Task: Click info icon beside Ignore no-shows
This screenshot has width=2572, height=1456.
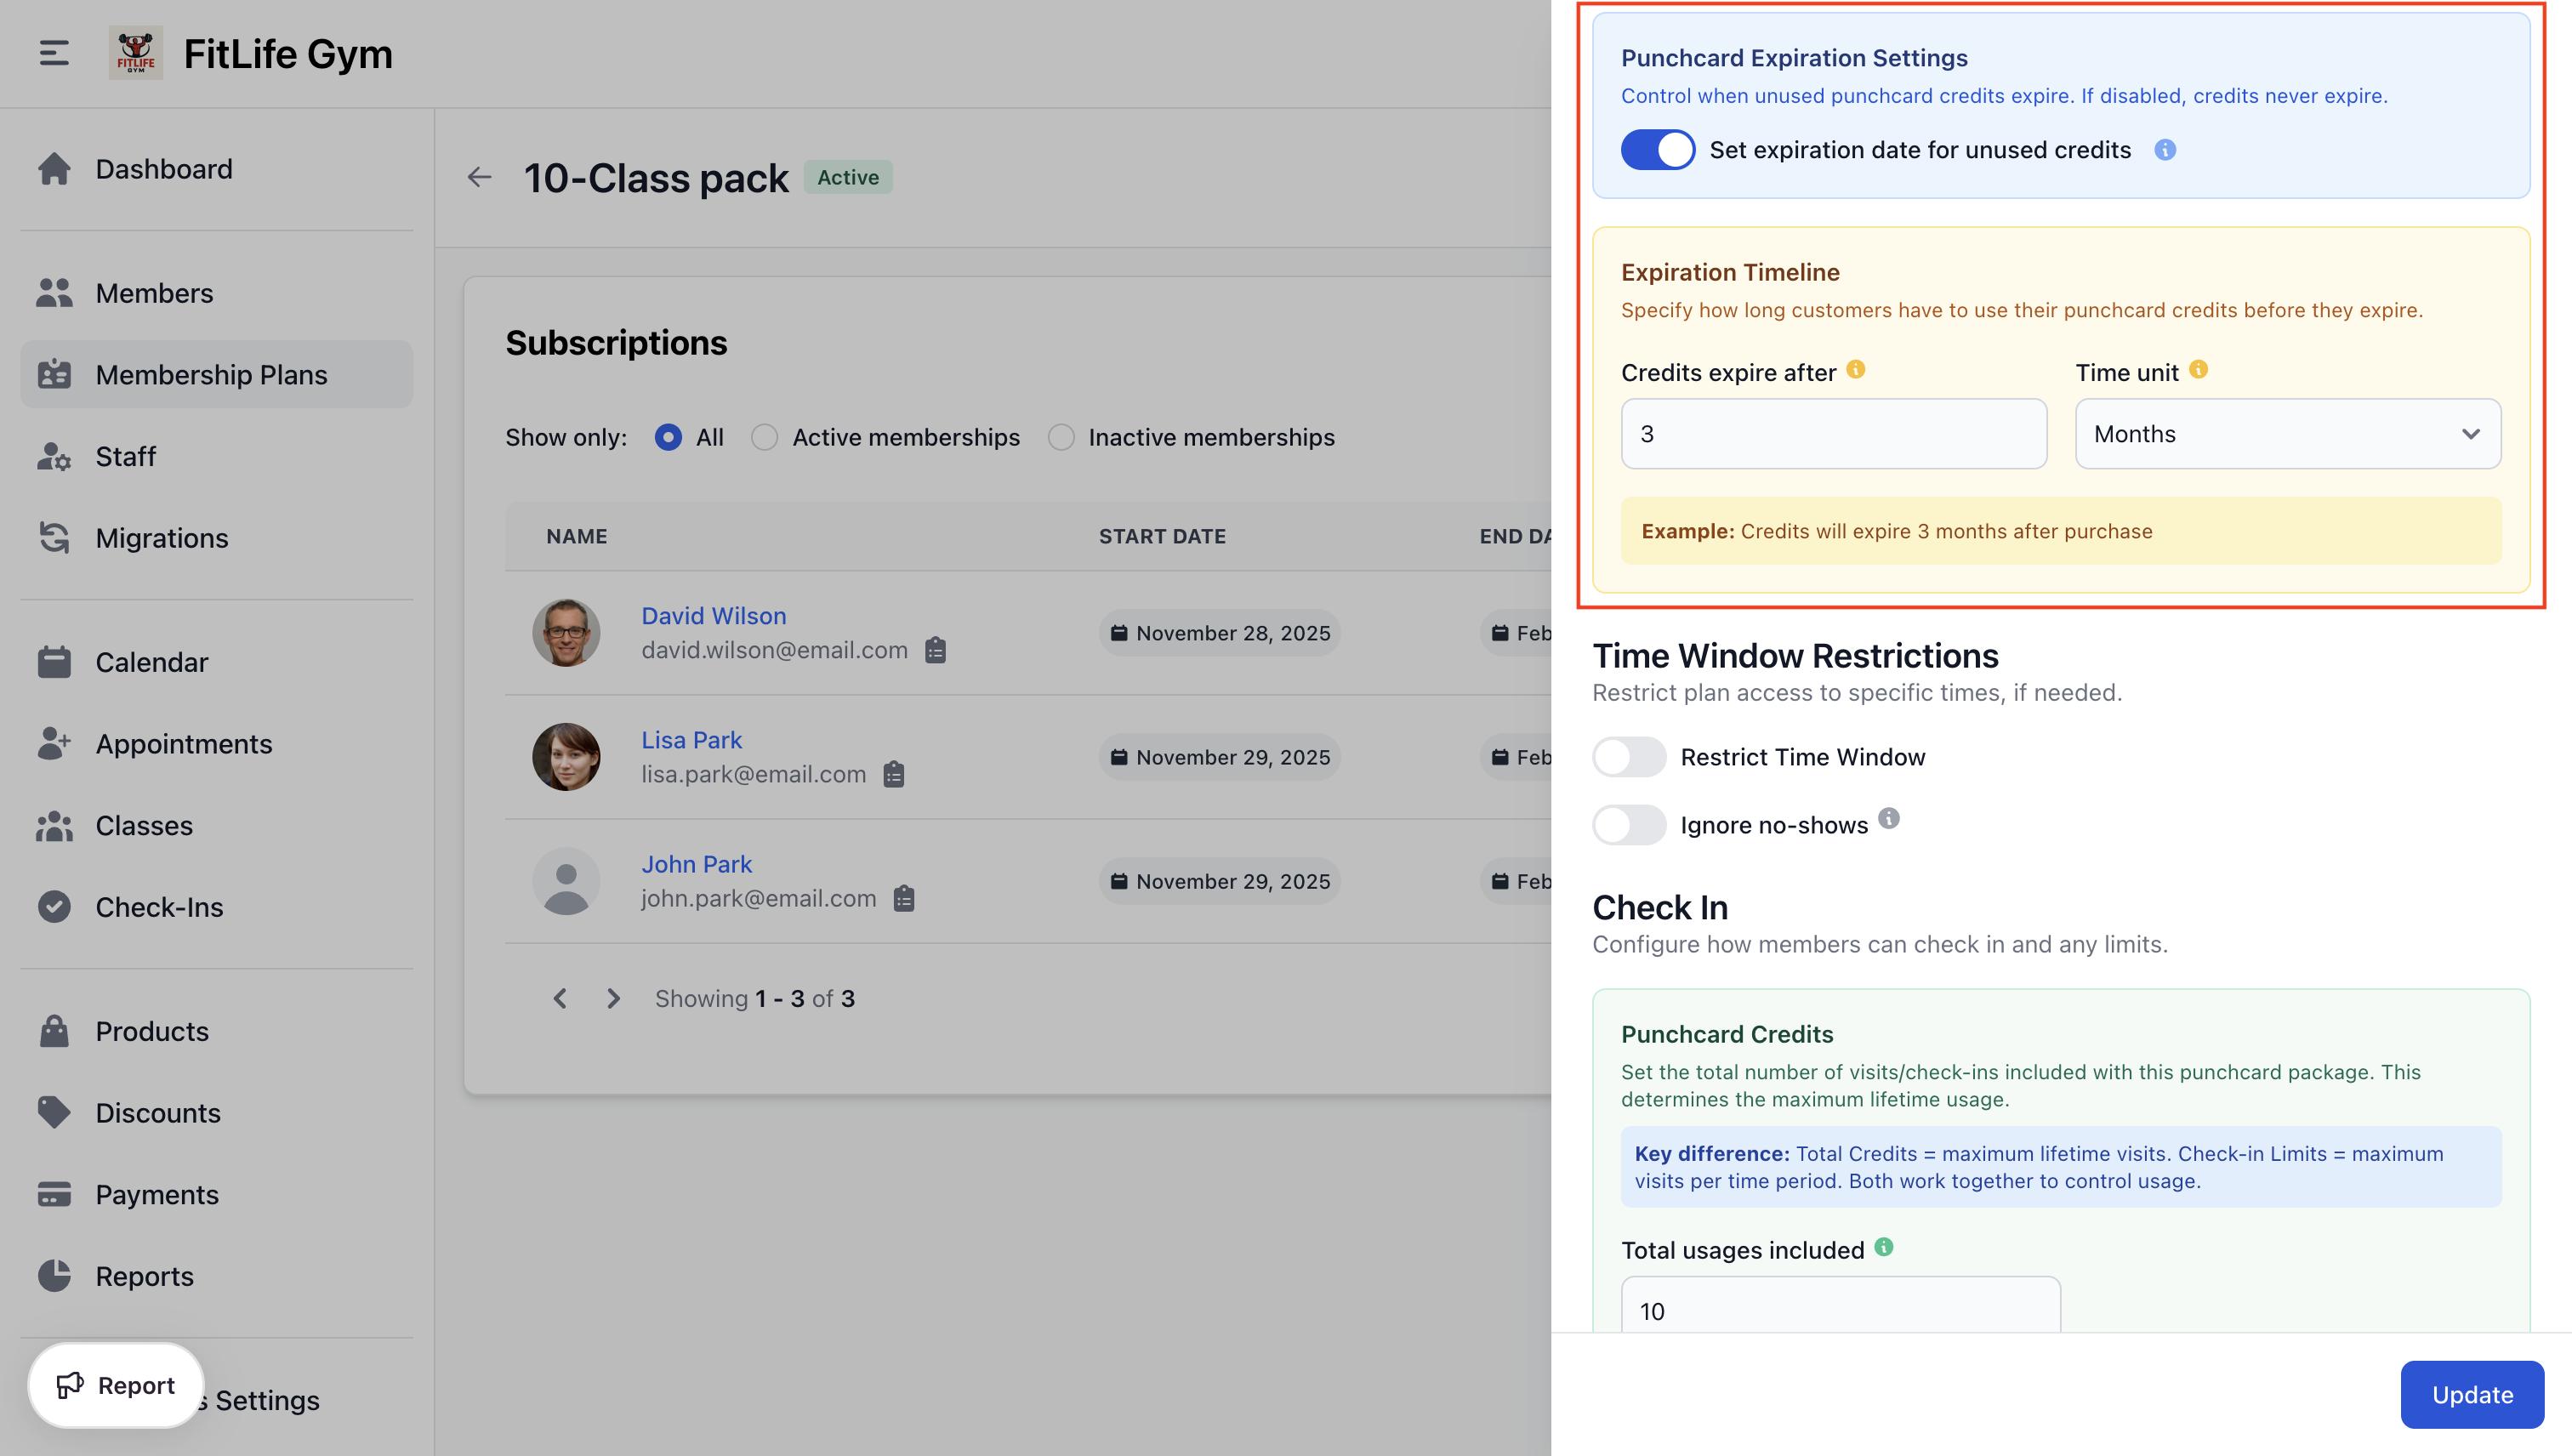Action: coord(1888,819)
